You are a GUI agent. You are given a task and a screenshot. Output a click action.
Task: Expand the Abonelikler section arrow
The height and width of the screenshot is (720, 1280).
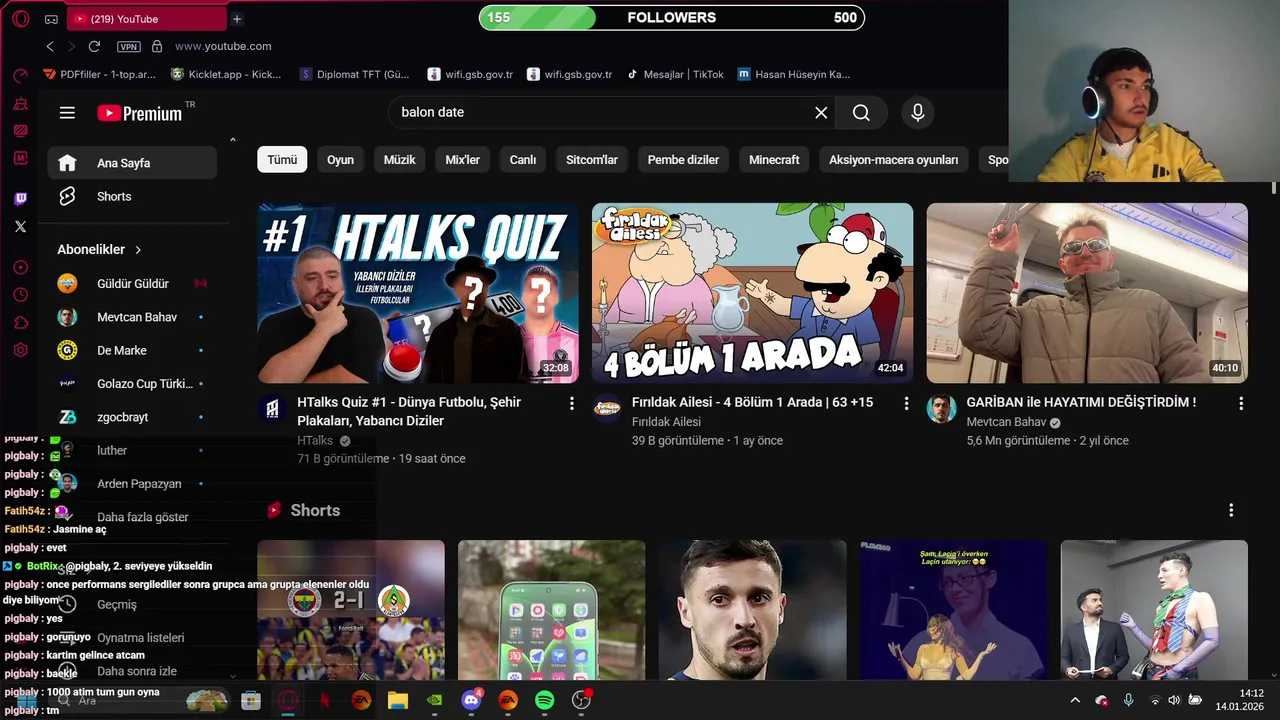(x=138, y=250)
